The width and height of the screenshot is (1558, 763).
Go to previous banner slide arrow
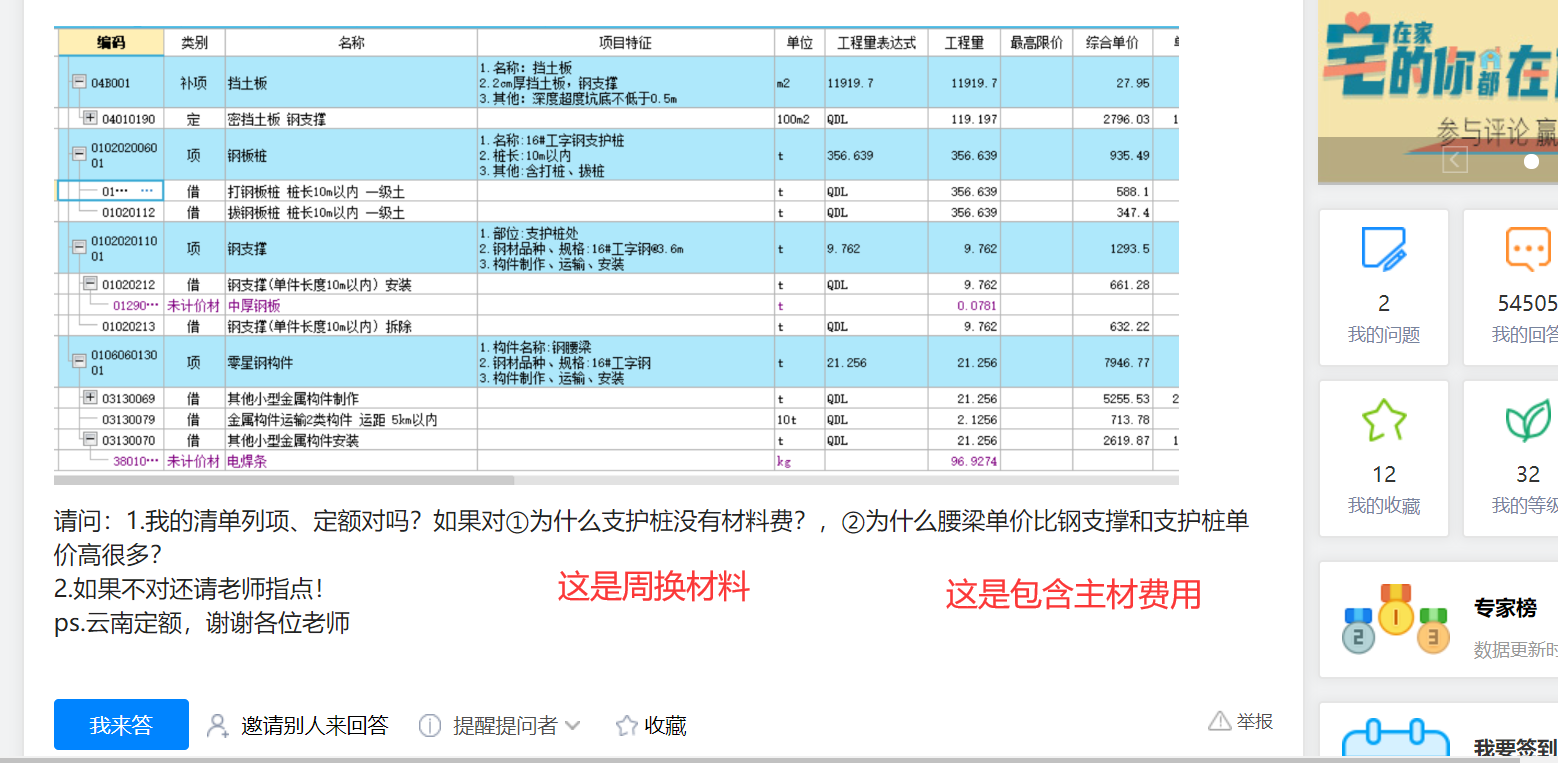pos(1455,160)
